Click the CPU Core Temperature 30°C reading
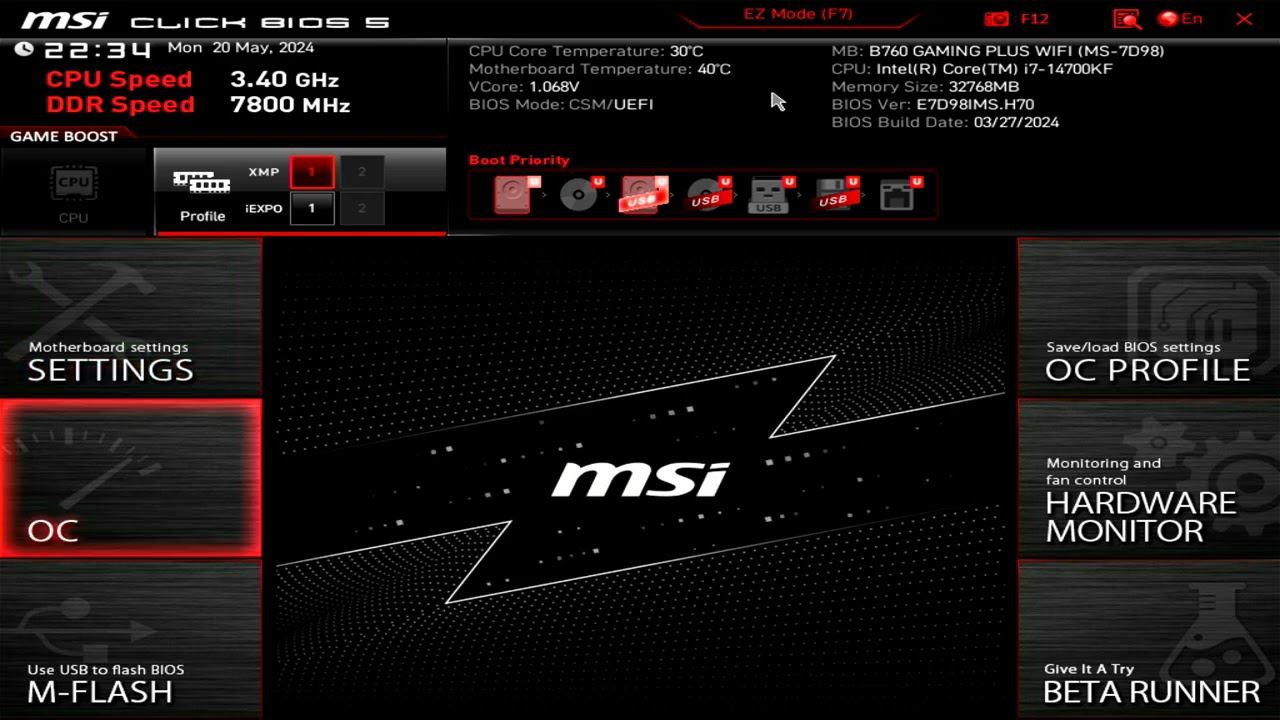 tap(586, 51)
